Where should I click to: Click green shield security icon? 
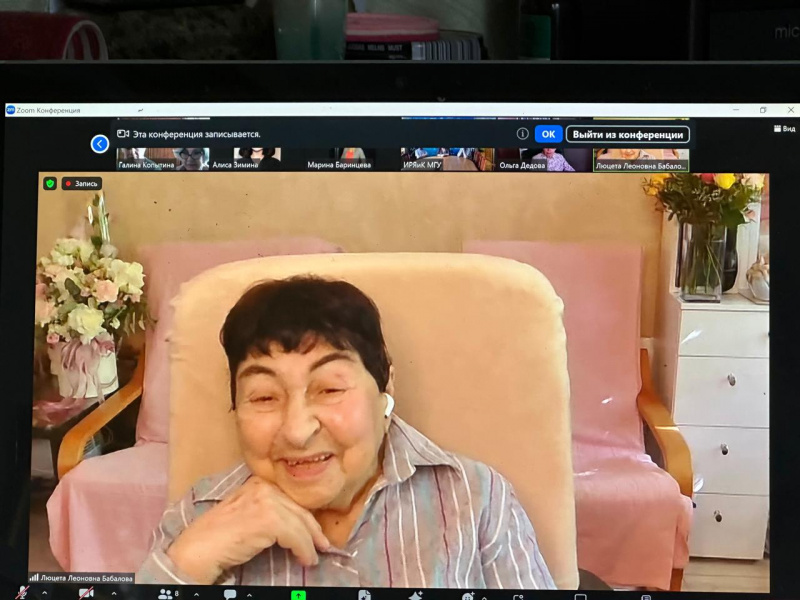pyautogui.click(x=50, y=183)
